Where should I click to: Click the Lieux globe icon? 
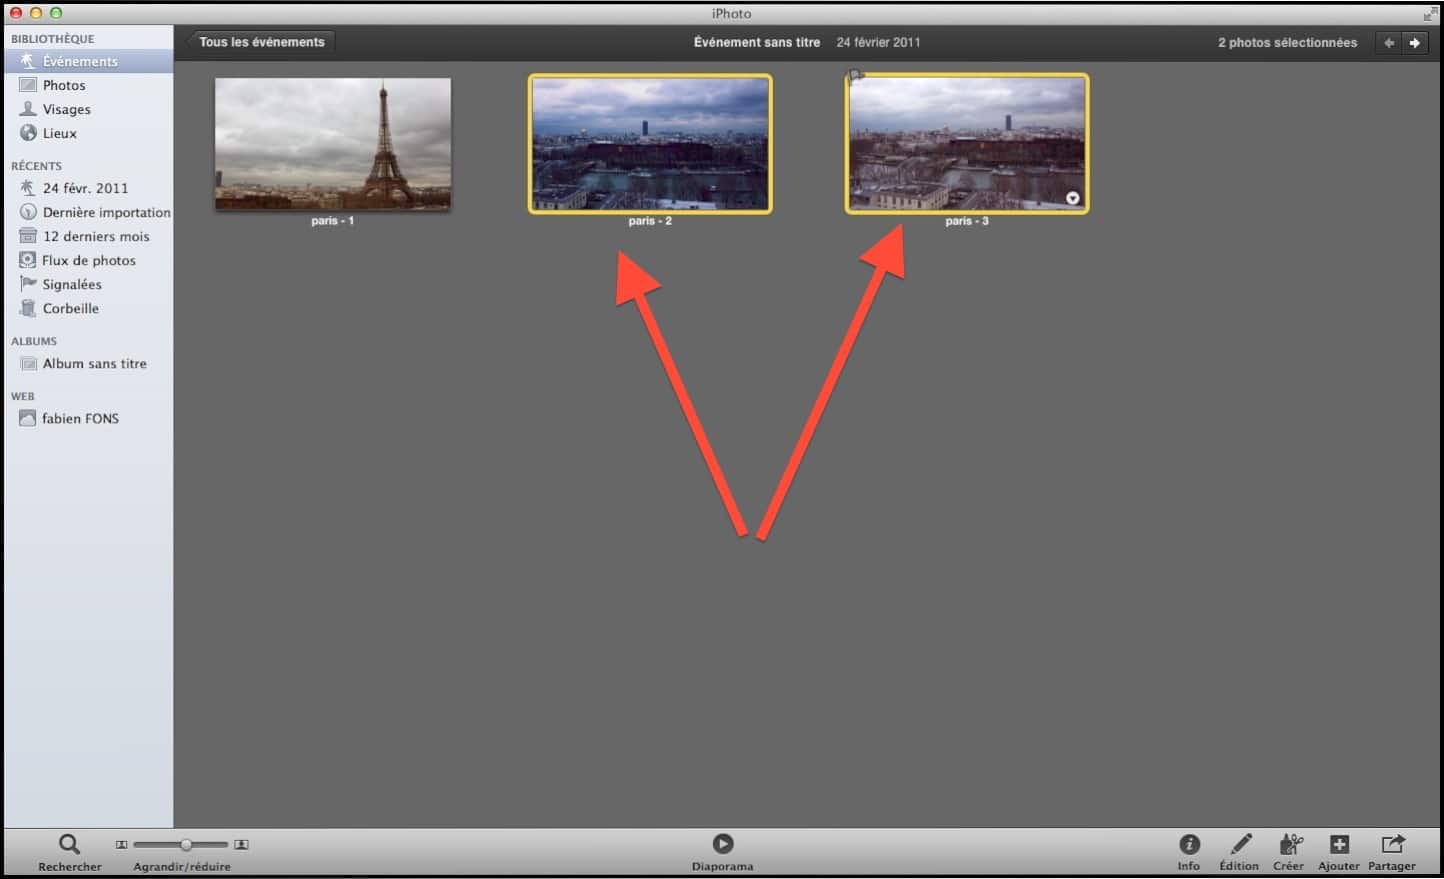(28, 133)
